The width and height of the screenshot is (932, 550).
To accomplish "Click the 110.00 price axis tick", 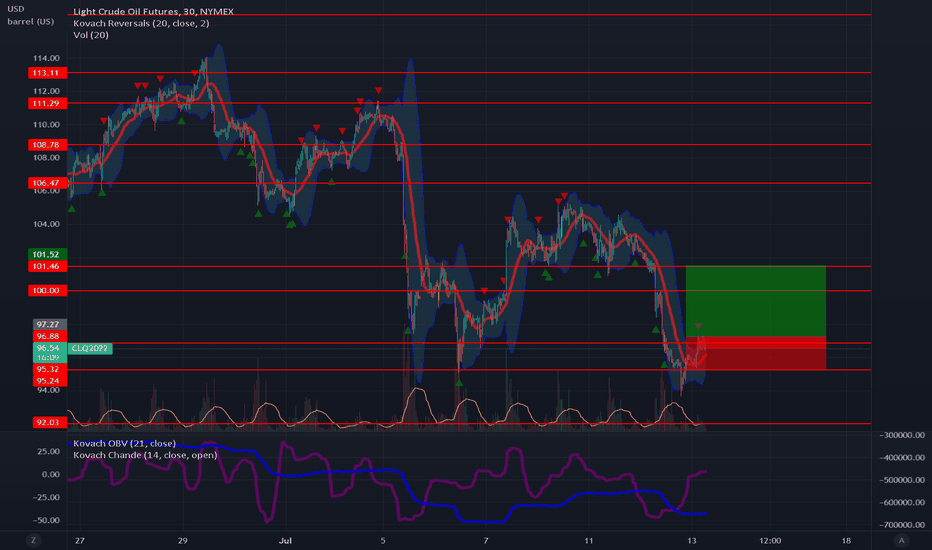I will (46, 124).
